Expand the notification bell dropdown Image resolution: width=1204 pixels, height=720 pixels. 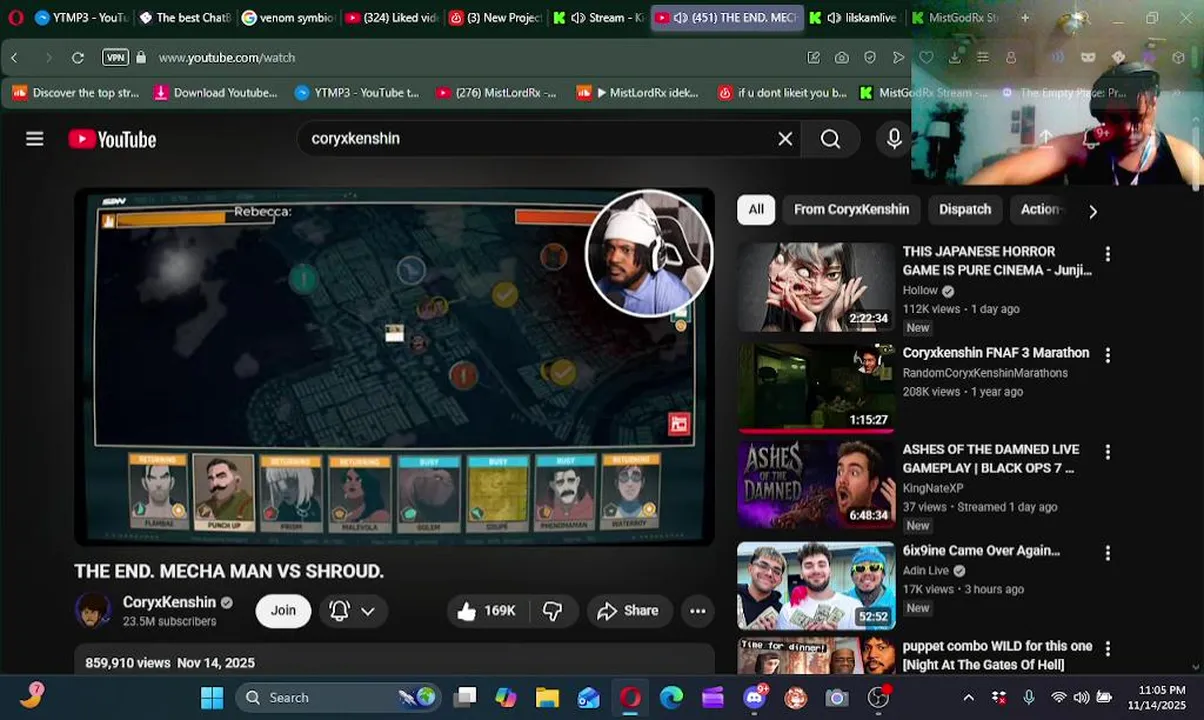[x=352, y=610]
